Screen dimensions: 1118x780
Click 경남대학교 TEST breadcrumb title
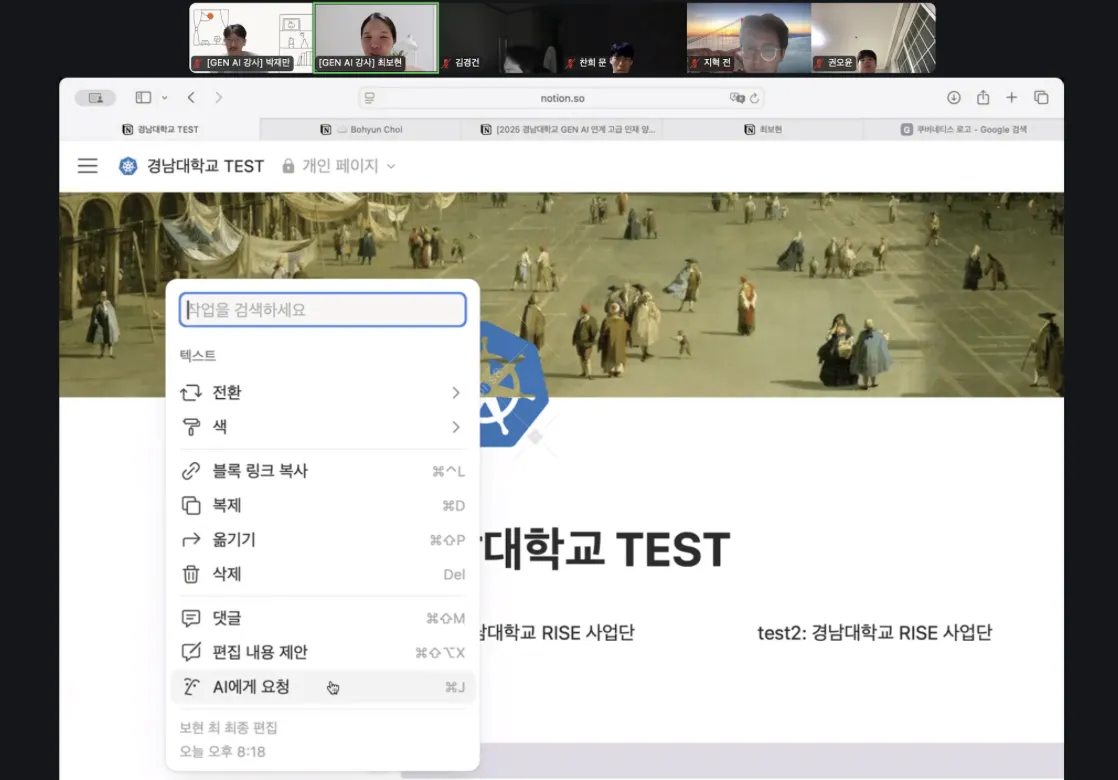[205, 166]
